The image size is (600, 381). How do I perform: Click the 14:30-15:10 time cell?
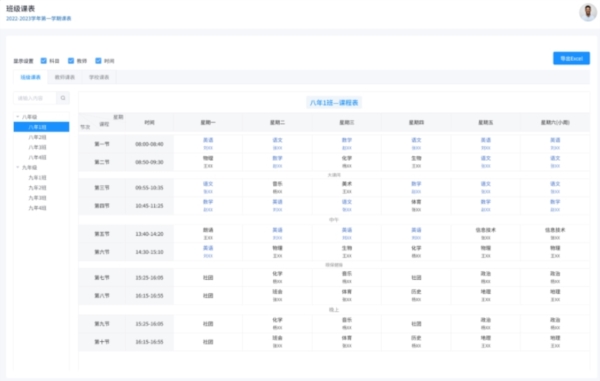[x=149, y=252]
